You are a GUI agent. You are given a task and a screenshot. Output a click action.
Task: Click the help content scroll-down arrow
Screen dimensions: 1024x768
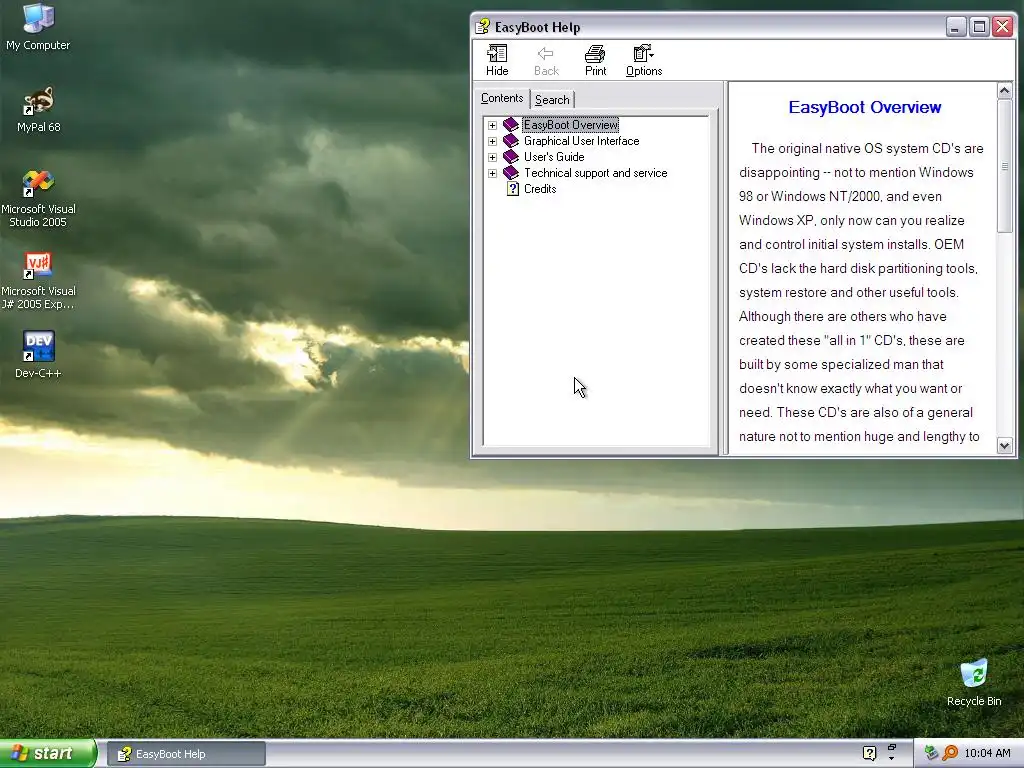tap(1004, 446)
